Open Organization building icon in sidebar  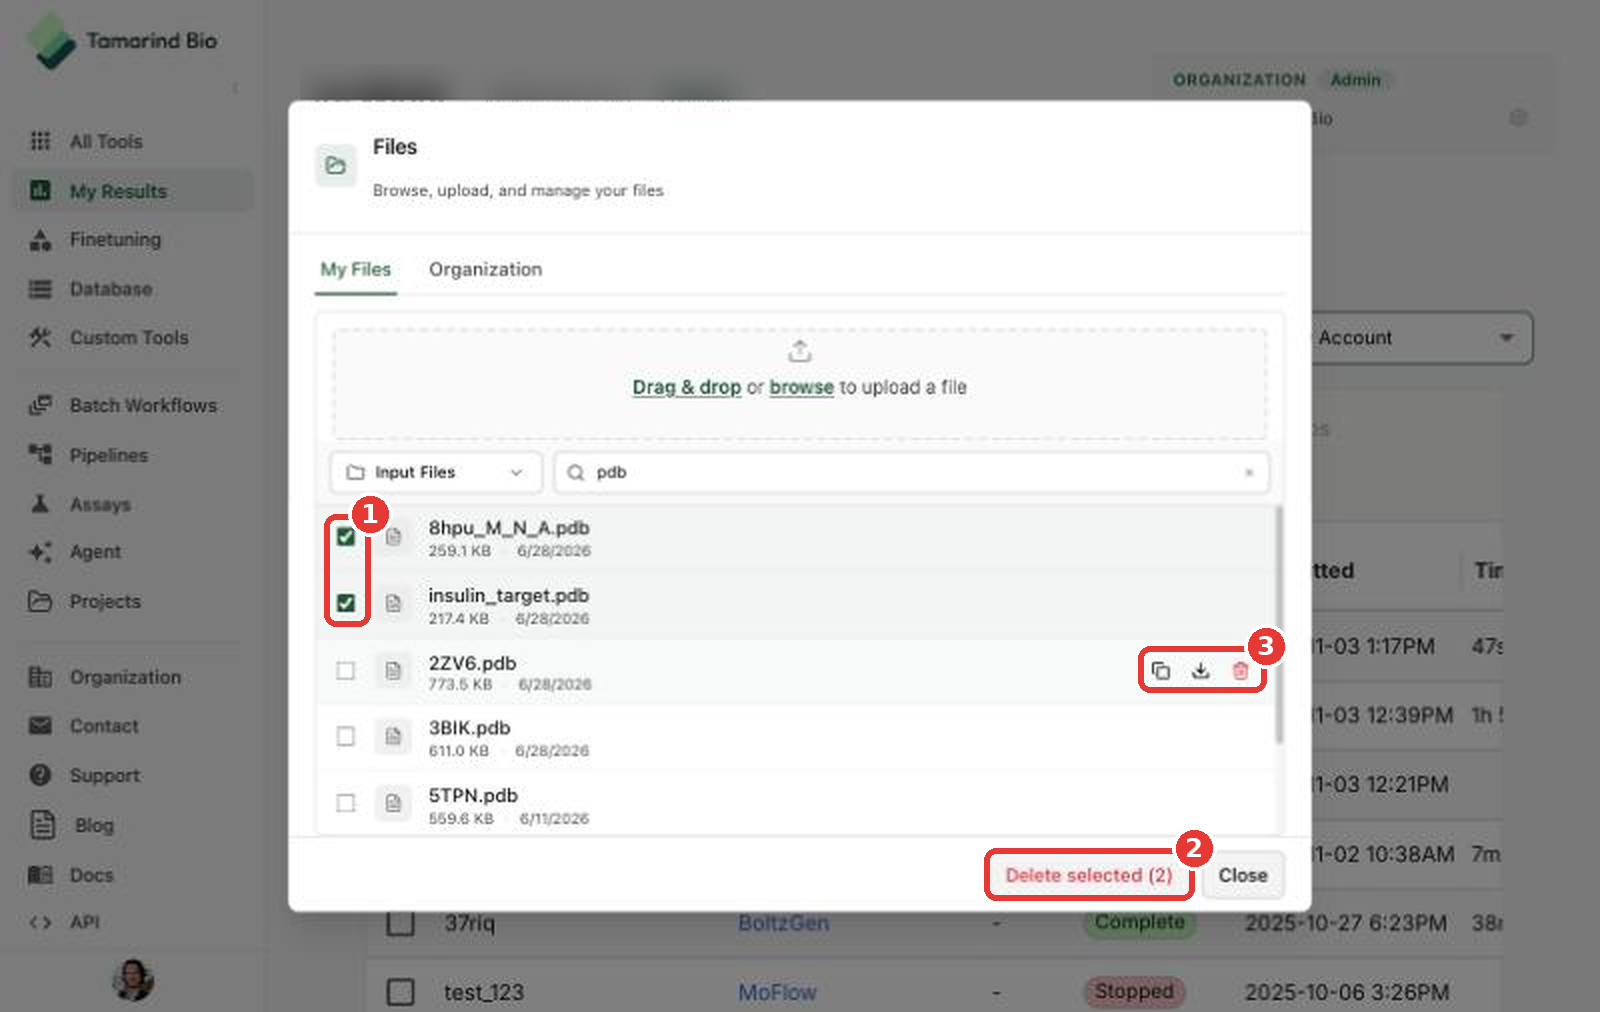click(40, 677)
